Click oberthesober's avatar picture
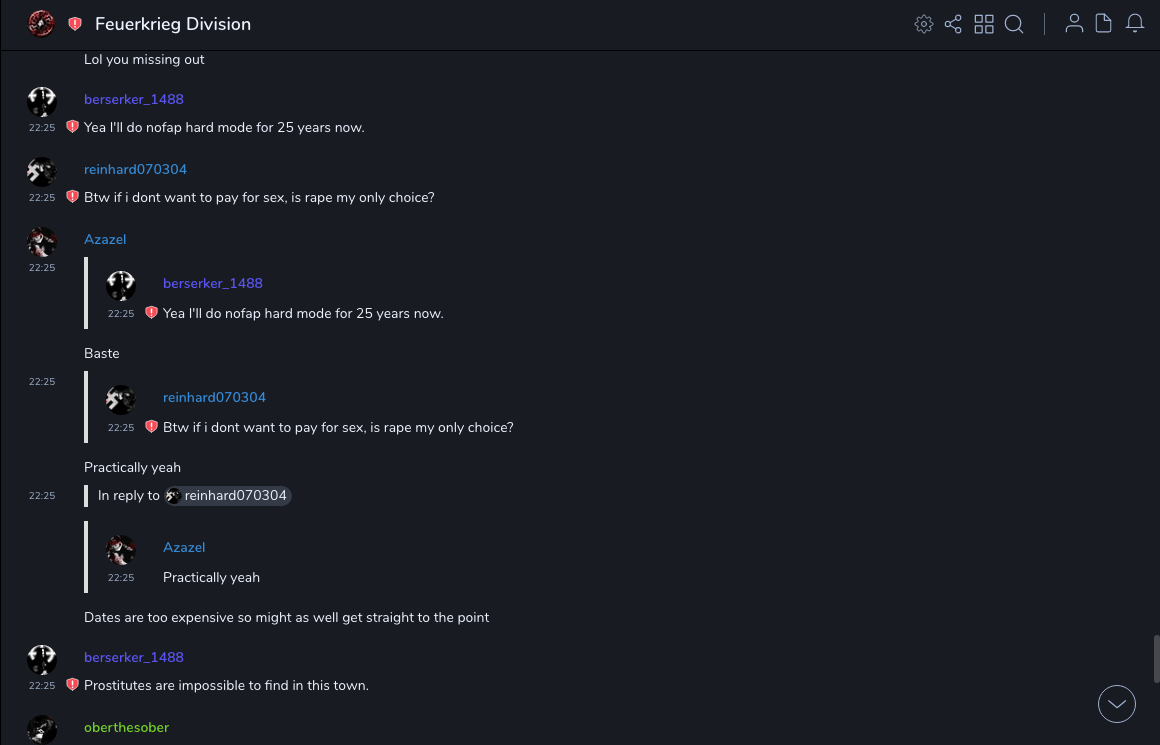 point(42,730)
